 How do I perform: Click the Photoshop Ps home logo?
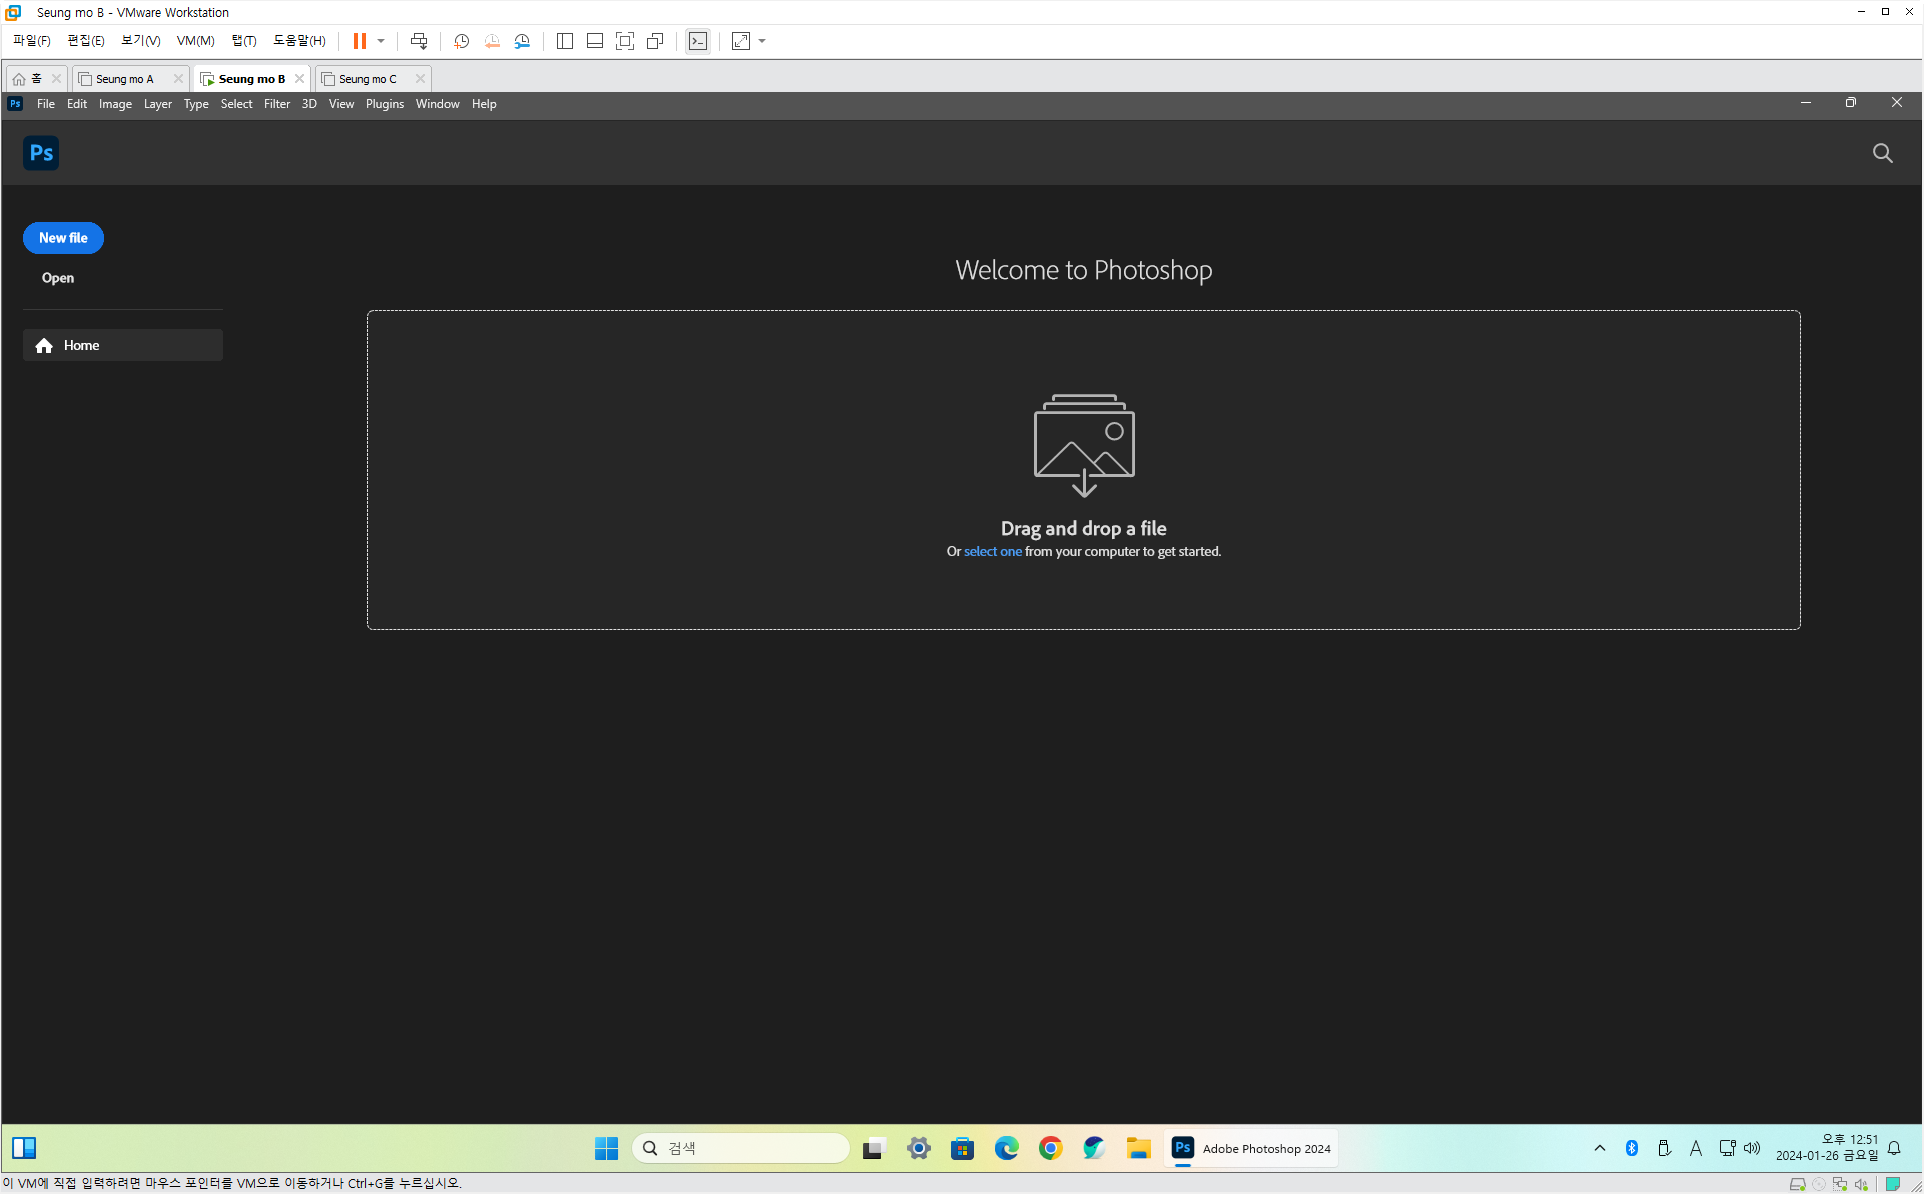click(41, 153)
